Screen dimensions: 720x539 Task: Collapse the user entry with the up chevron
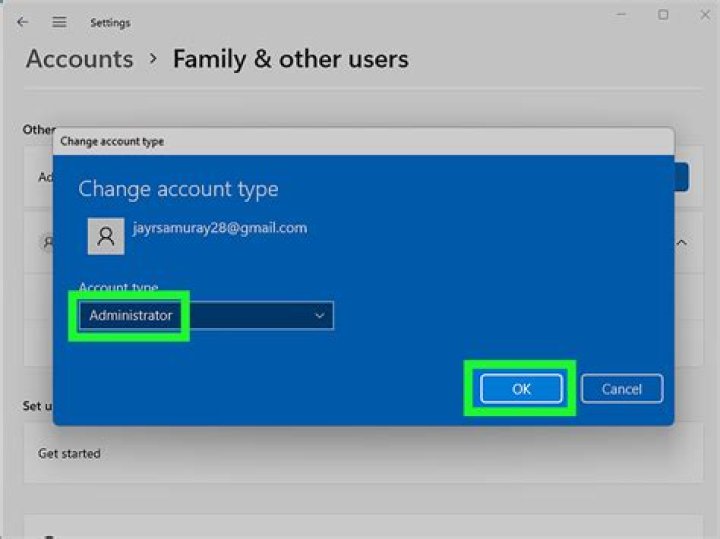coord(682,242)
